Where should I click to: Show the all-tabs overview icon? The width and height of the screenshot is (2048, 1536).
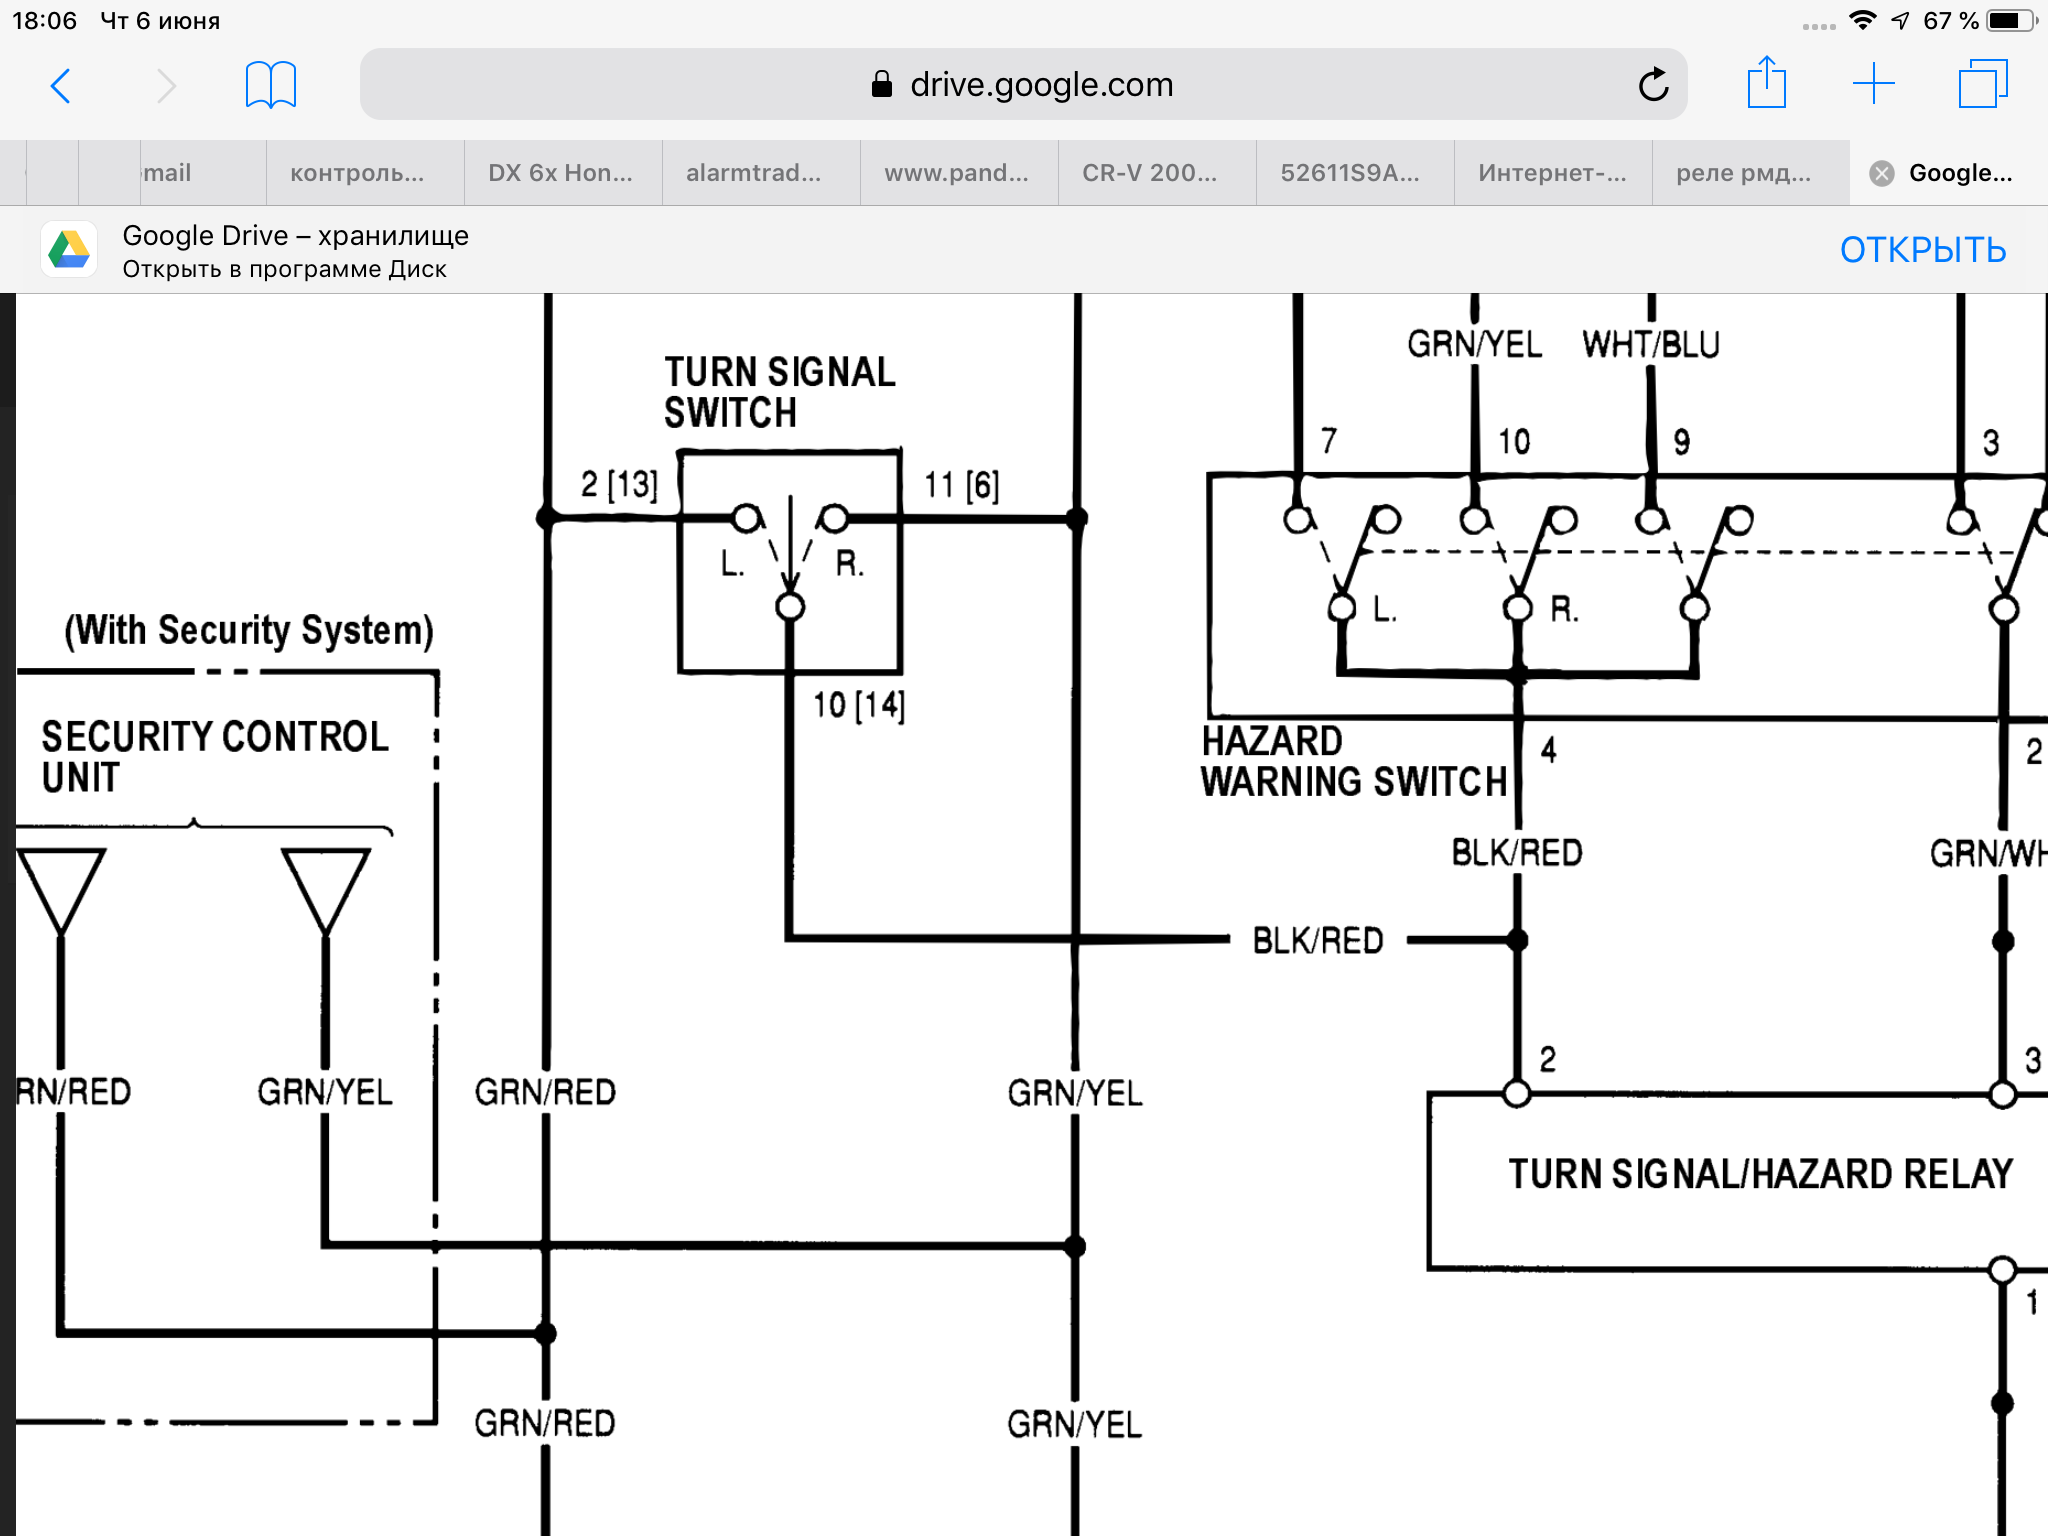(1982, 84)
